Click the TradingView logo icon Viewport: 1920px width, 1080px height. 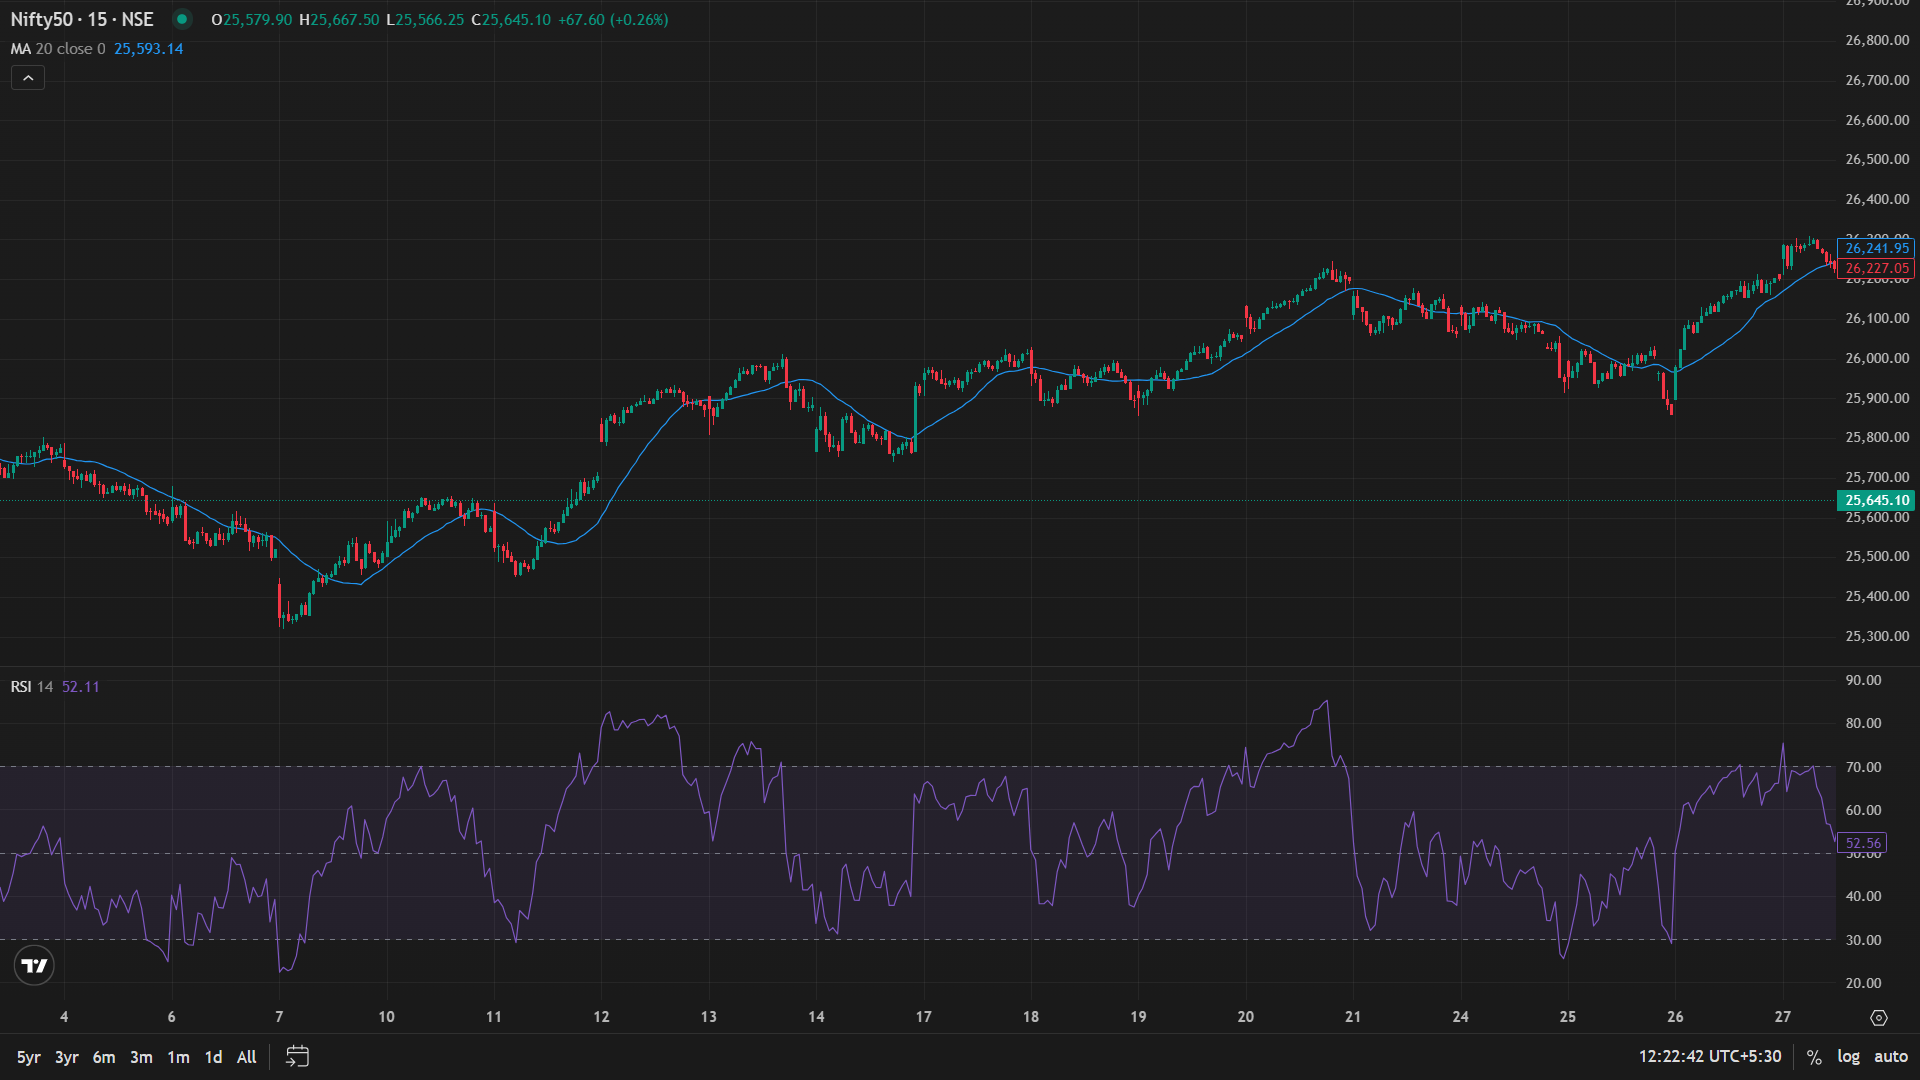(x=34, y=965)
